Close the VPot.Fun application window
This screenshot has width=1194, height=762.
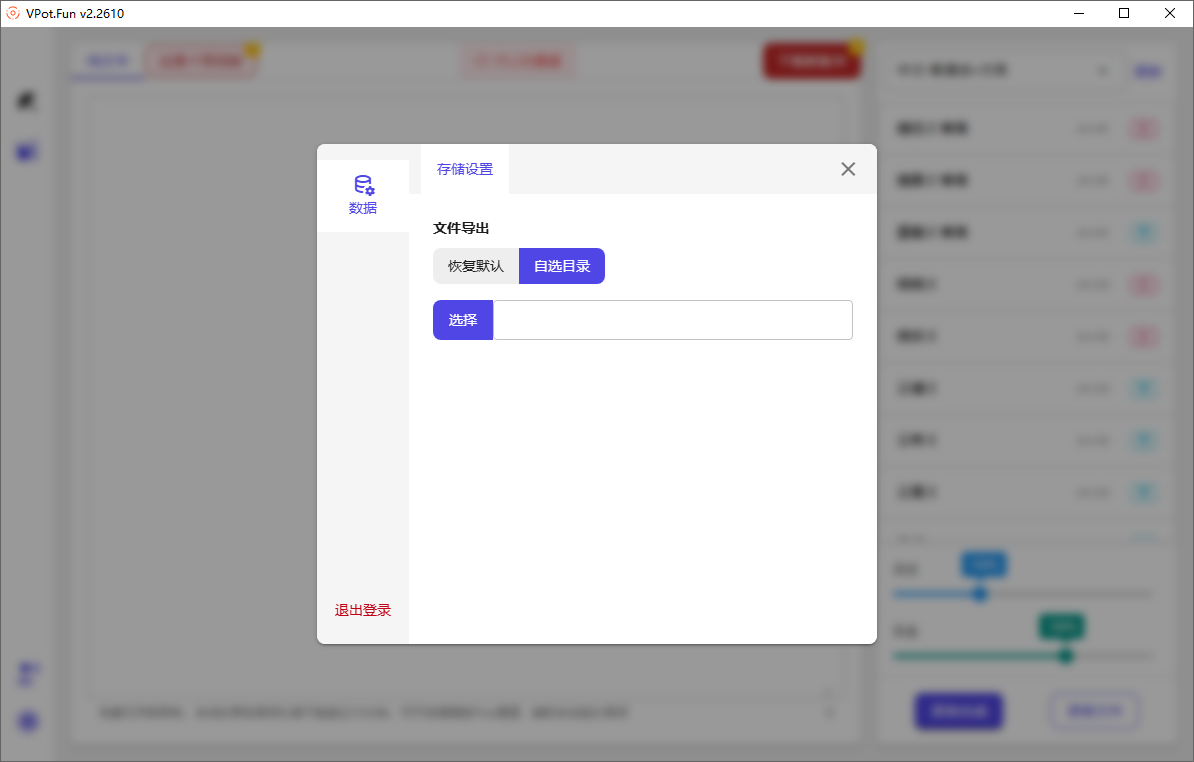tap(1170, 13)
